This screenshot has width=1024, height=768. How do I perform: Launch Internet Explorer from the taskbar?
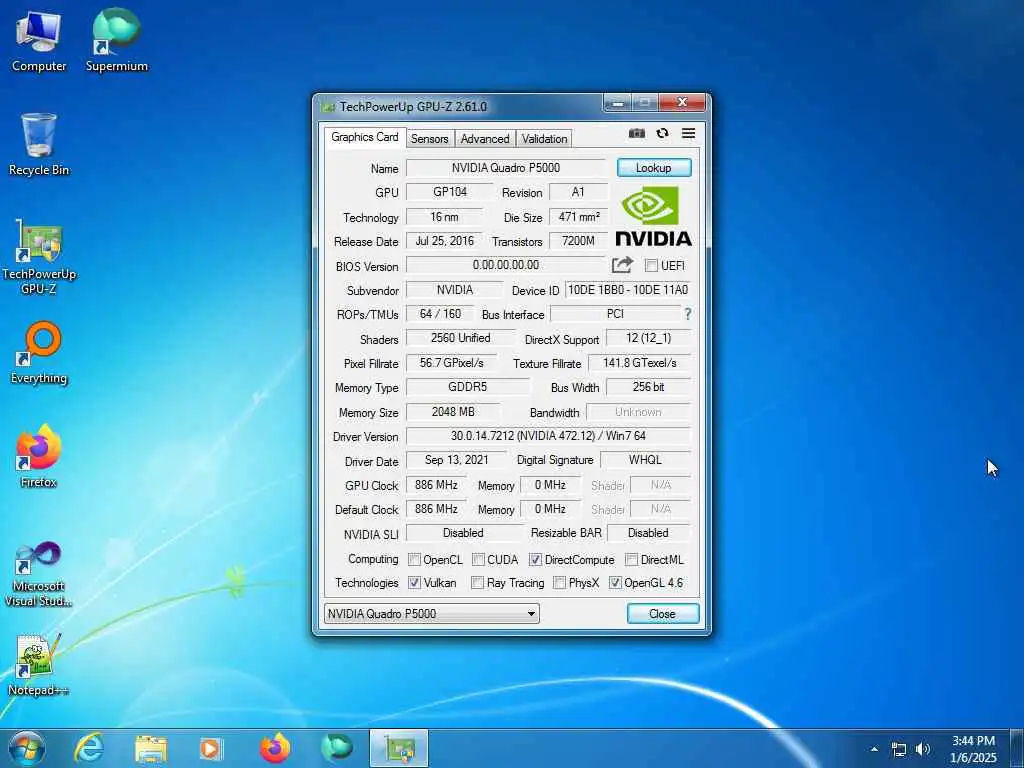(x=88, y=748)
